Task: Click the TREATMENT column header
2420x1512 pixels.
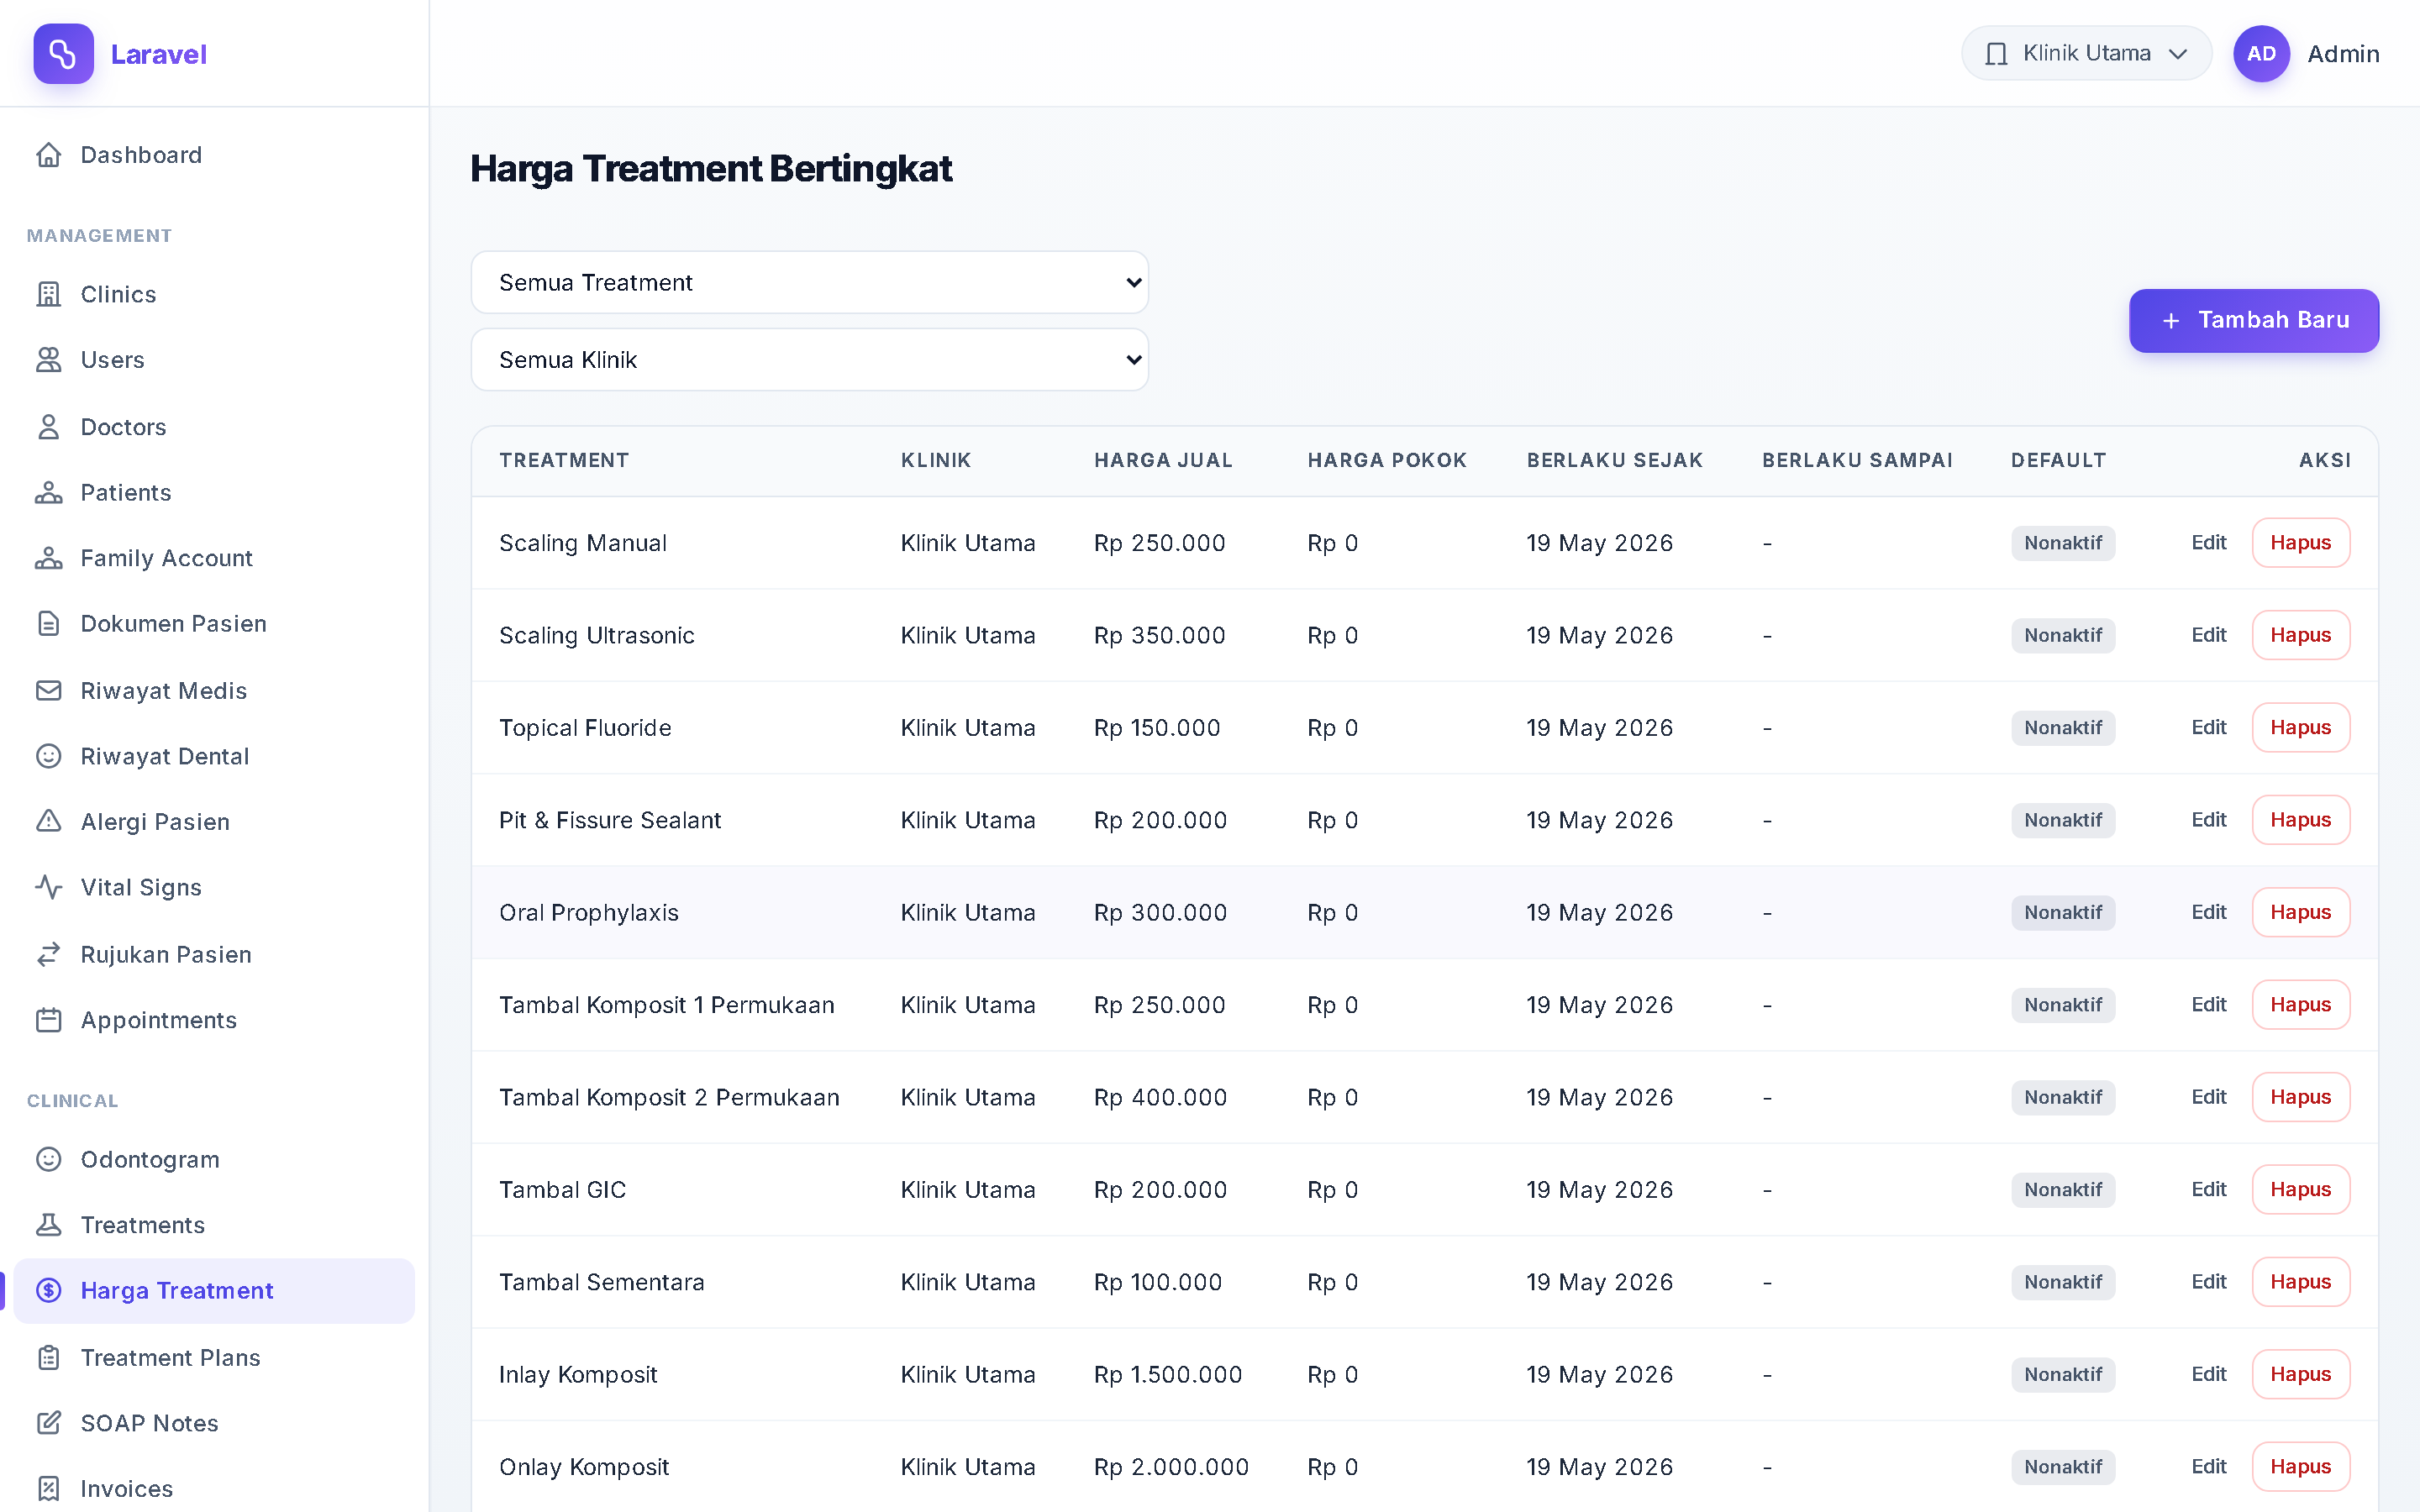Action: [x=564, y=460]
